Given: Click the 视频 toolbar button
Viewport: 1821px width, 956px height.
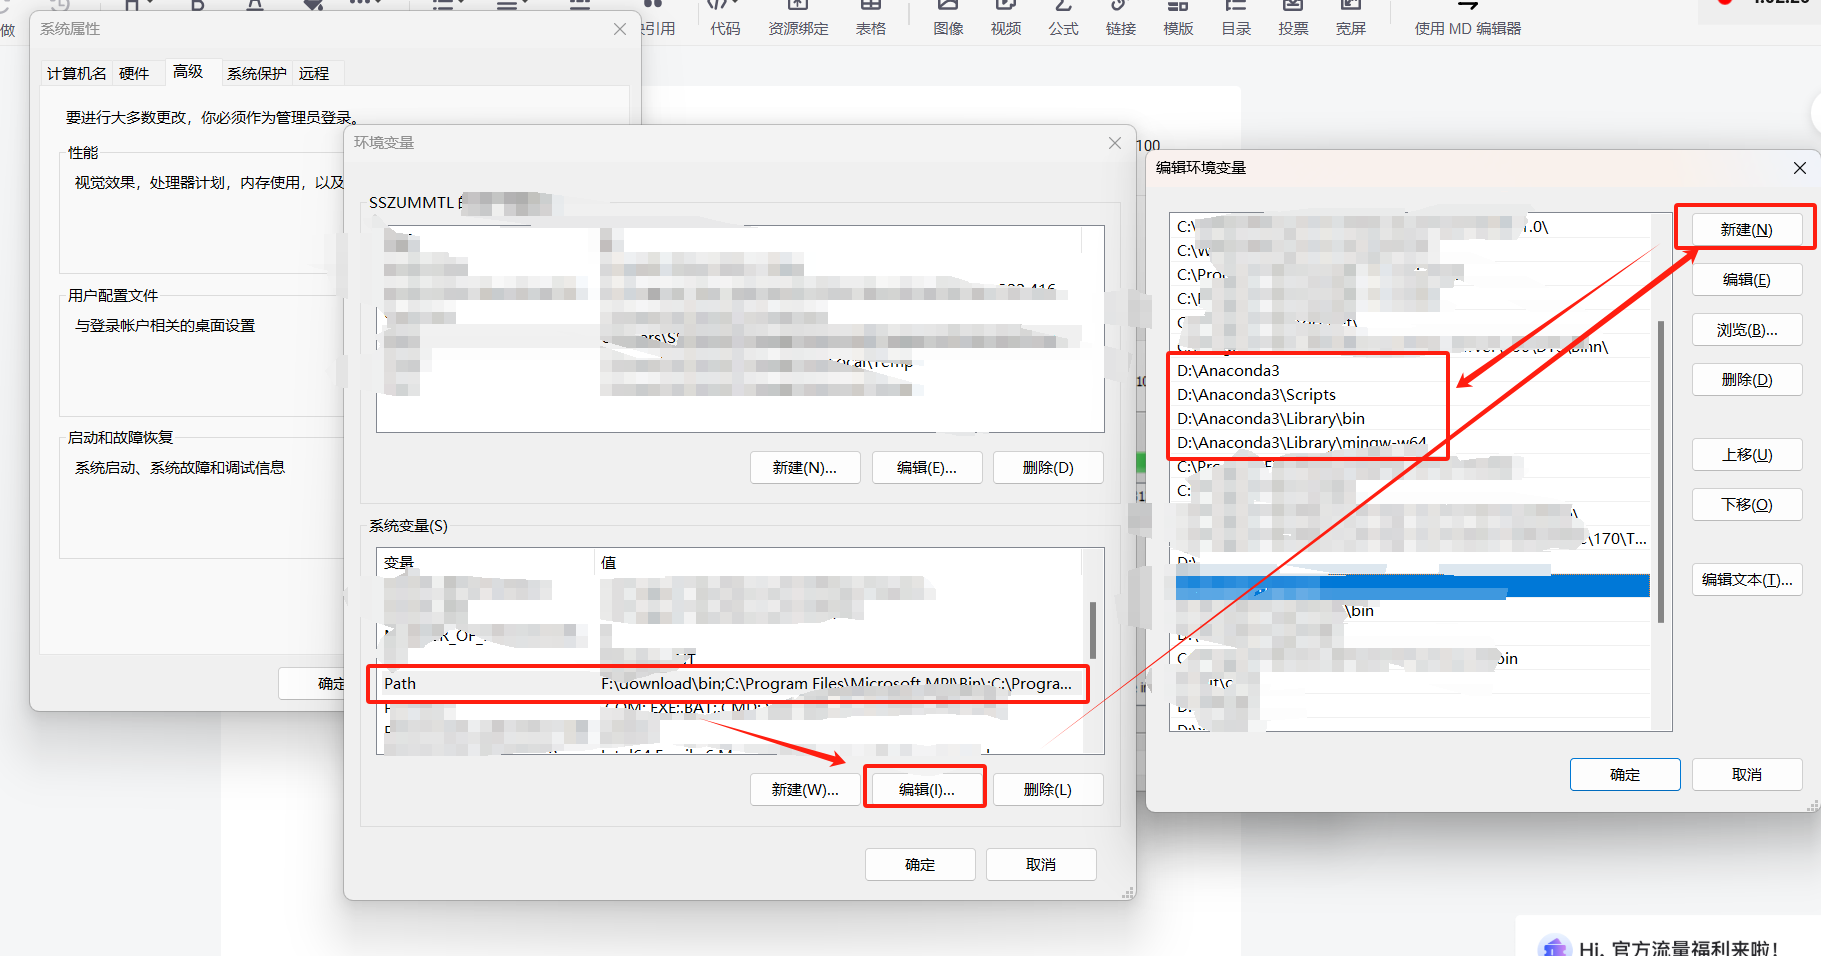Looking at the screenshot, I should pyautogui.click(x=1006, y=18).
